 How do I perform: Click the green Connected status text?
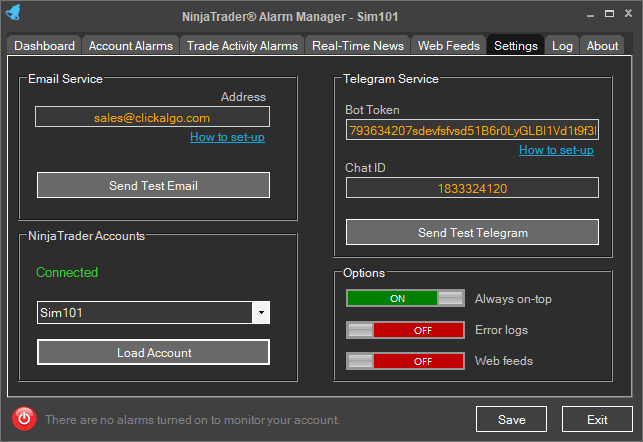[x=67, y=272]
